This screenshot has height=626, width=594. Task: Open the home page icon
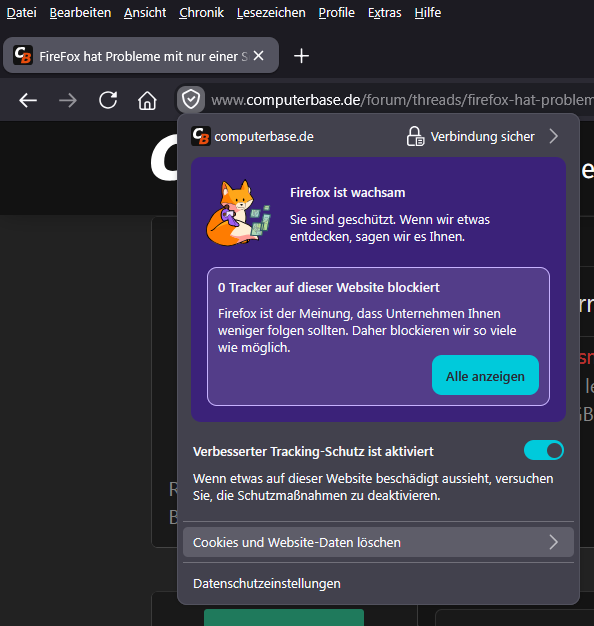click(147, 100)
